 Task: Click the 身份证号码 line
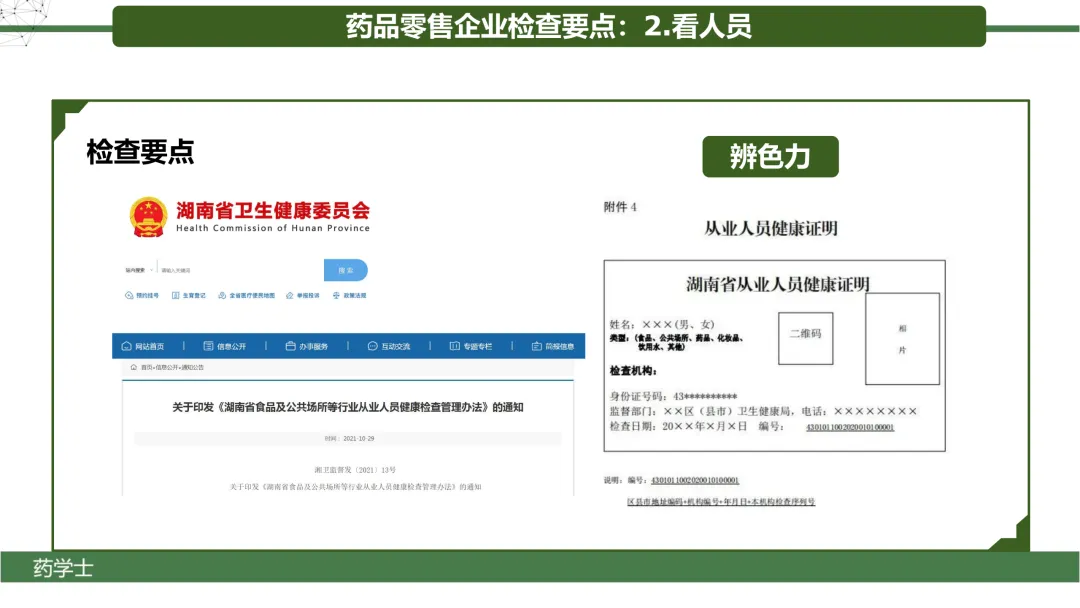pos(673,397)
